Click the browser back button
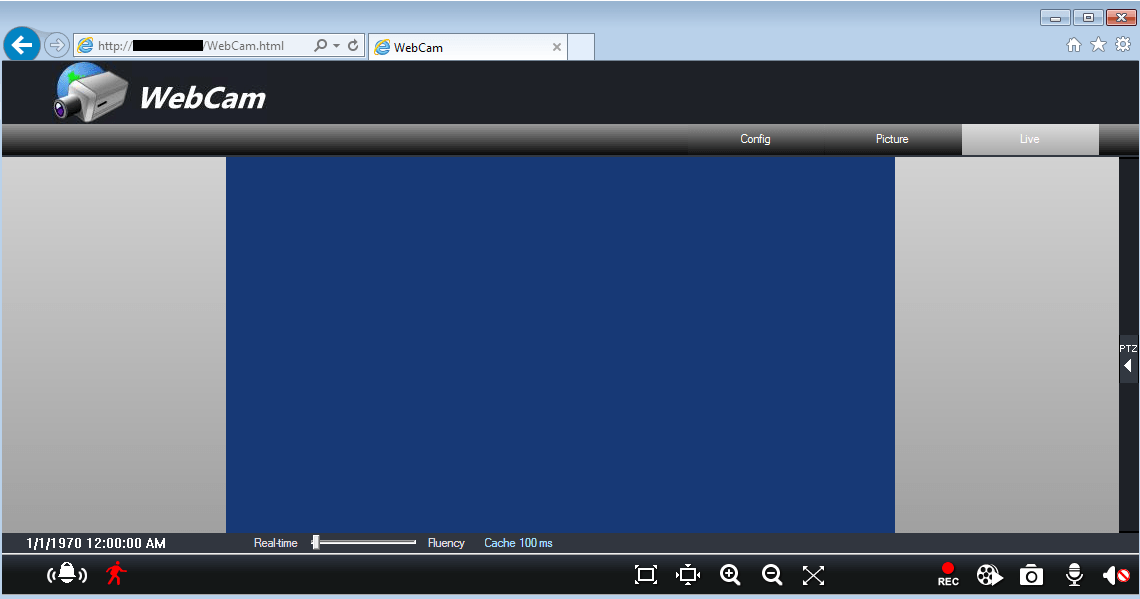 (22, 45)
